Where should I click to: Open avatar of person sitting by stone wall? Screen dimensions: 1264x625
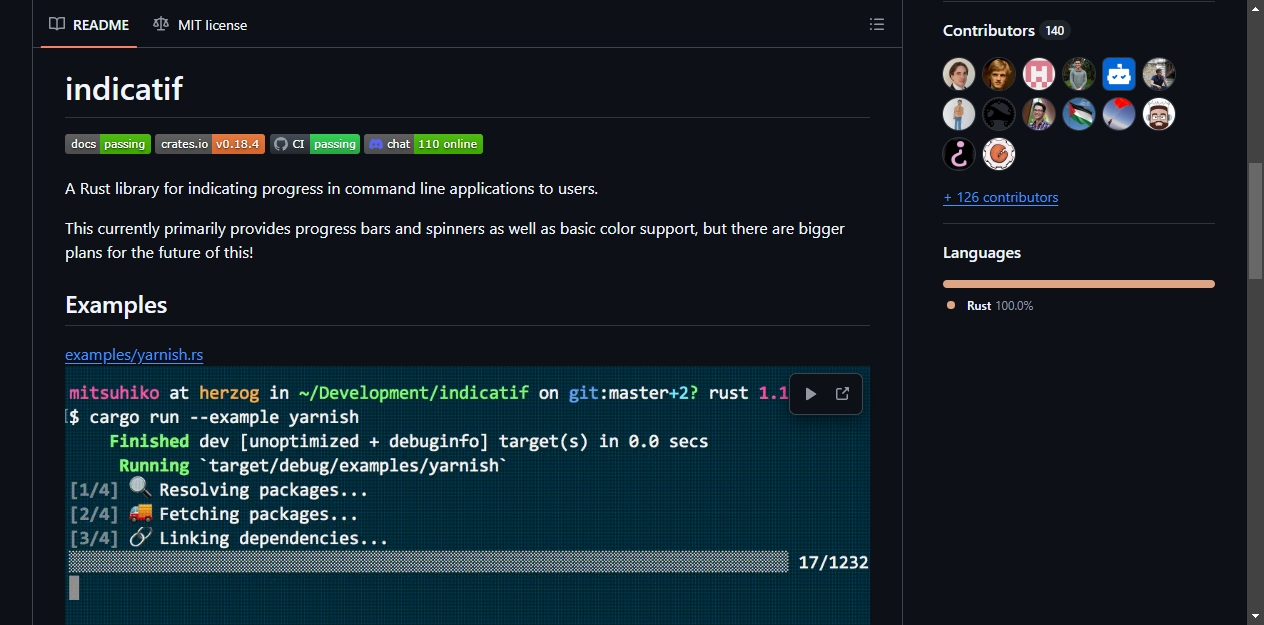pos(1159,74)
